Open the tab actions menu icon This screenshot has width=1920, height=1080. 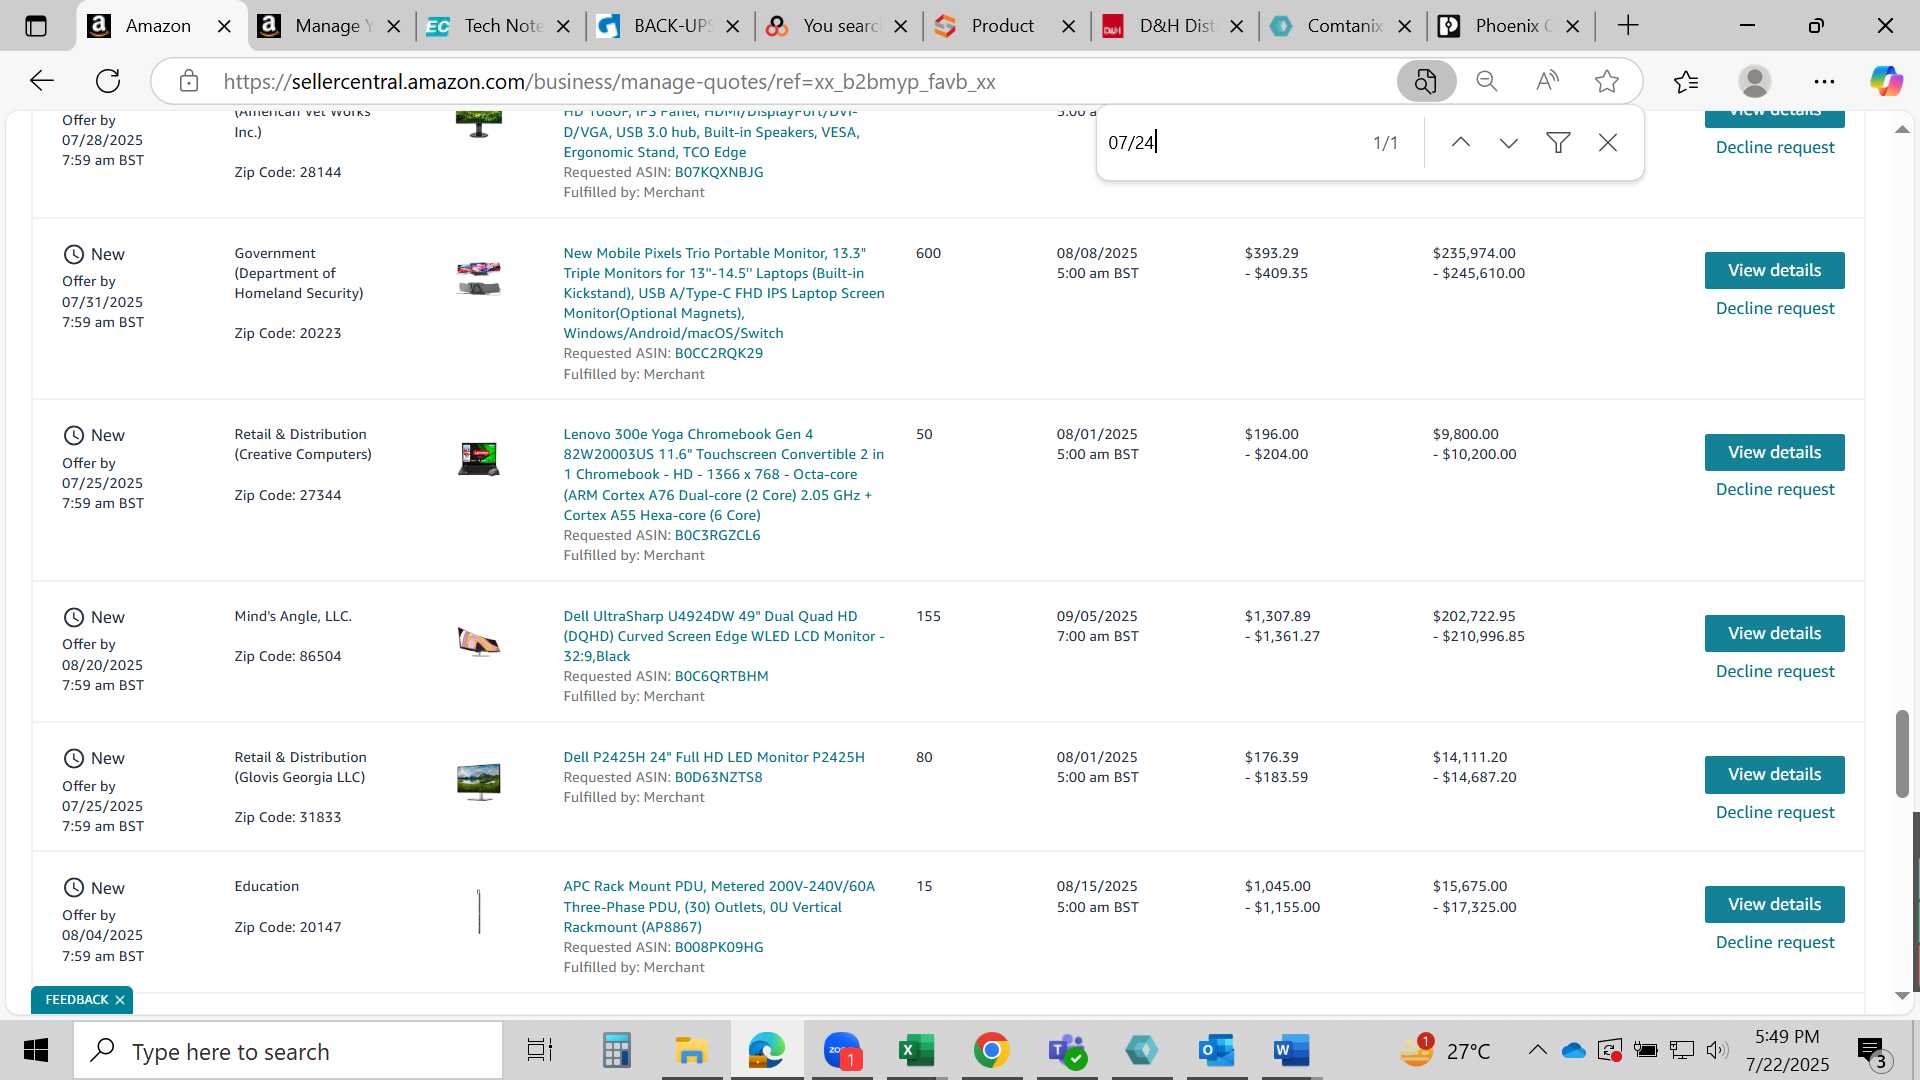pos(36,26)
